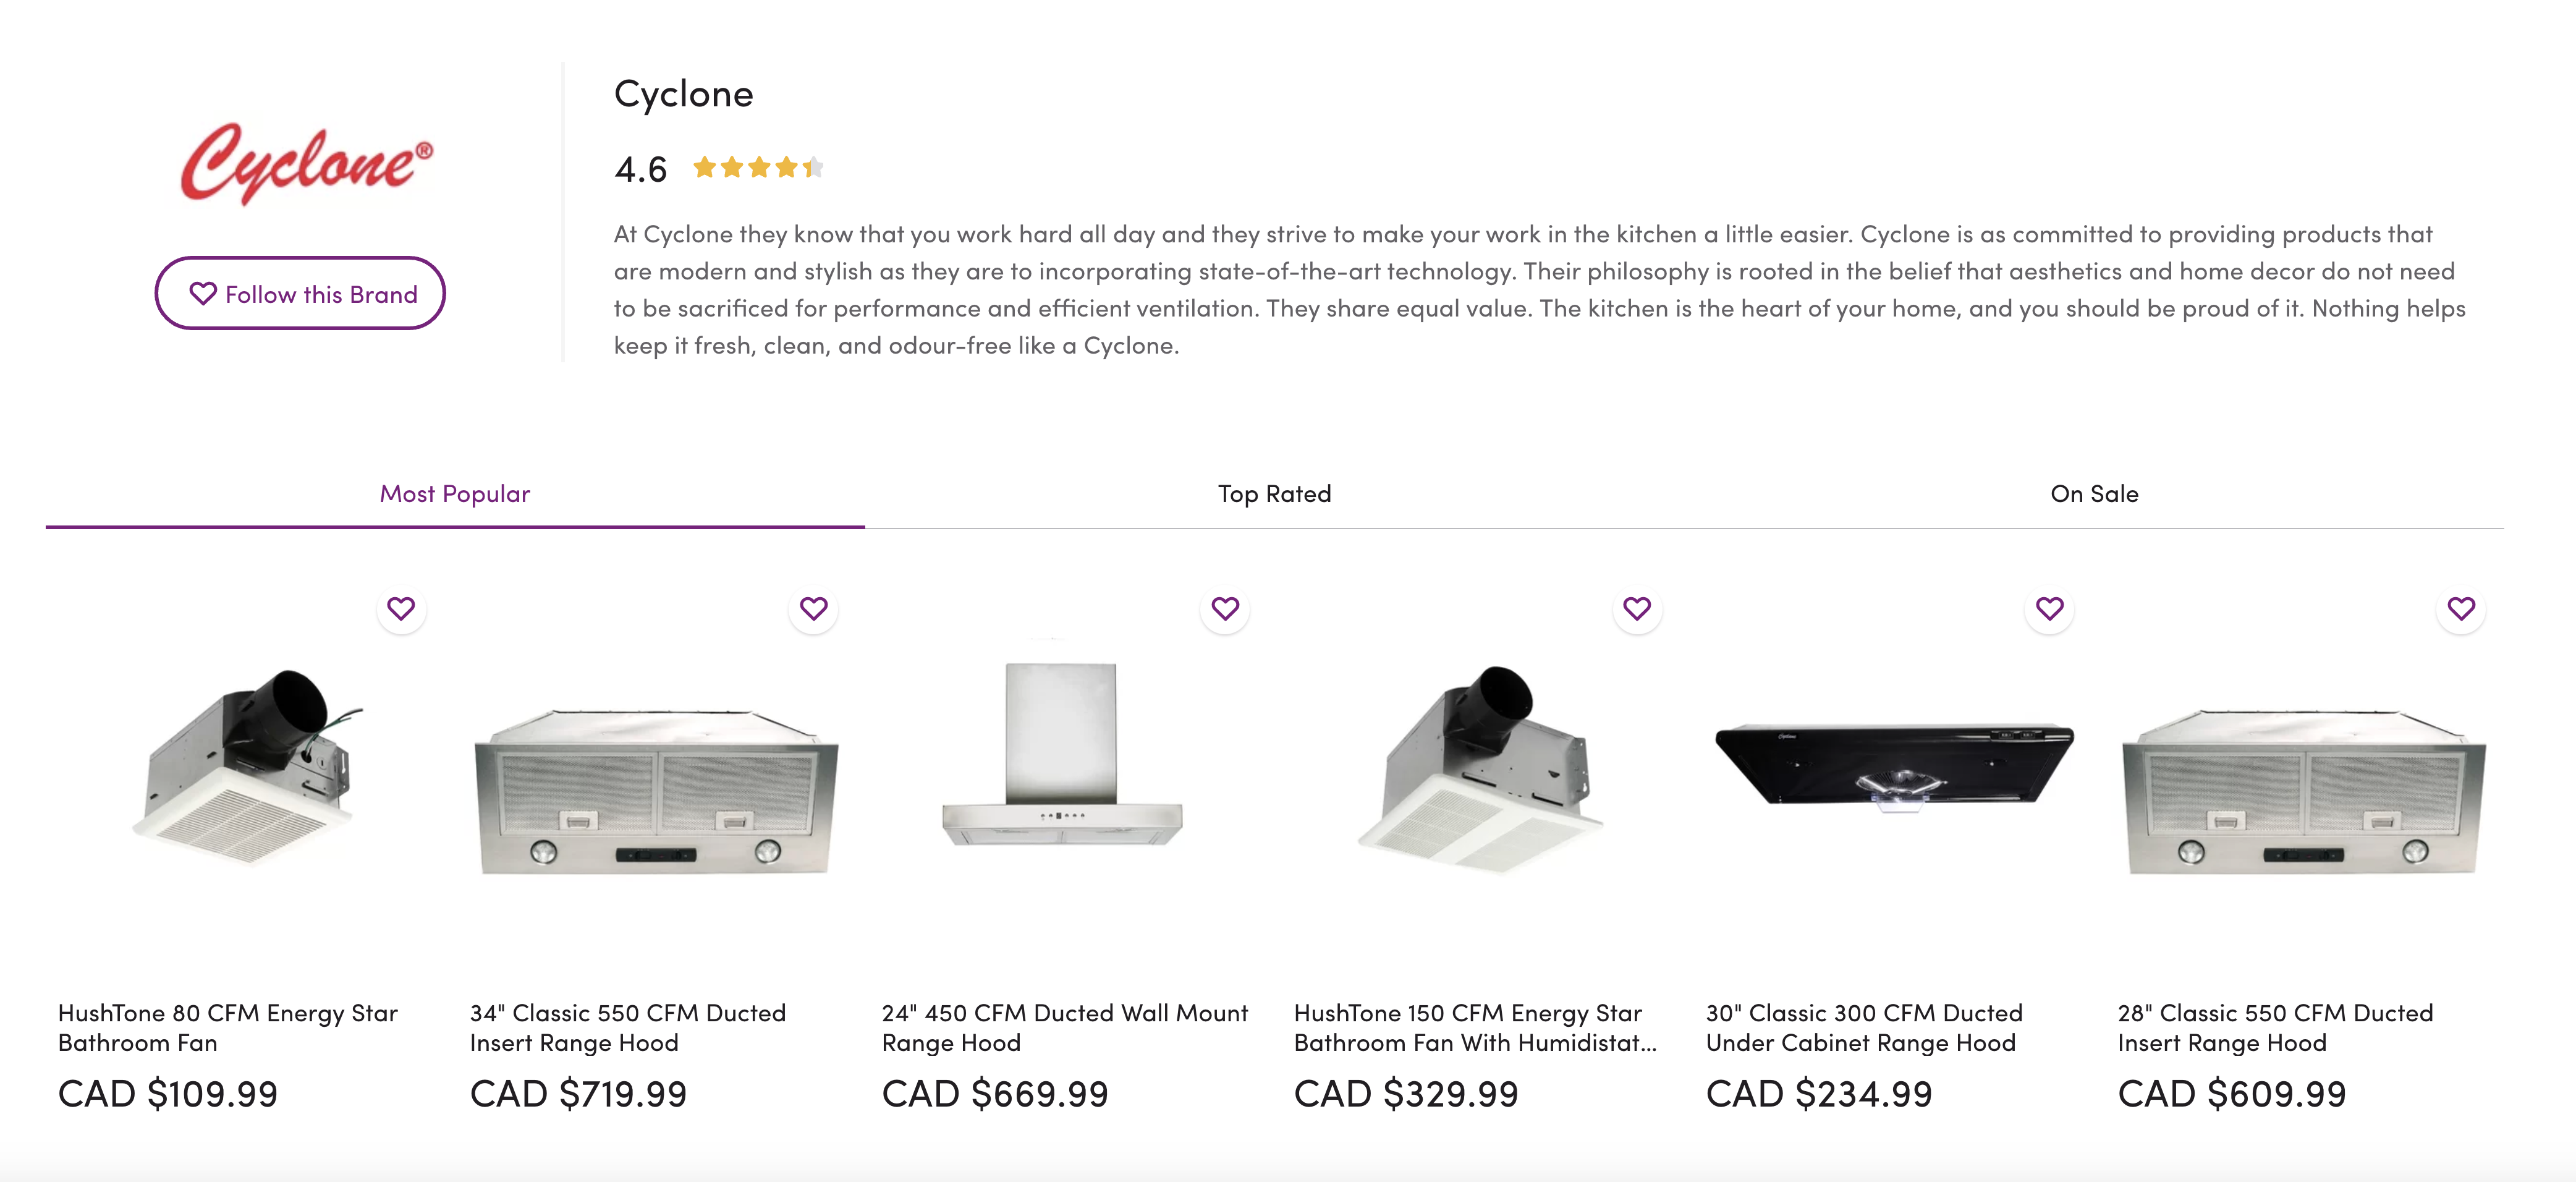
Task: Click the heart icon on 28" Classic 550 CFM hood
Action: 2462,608
